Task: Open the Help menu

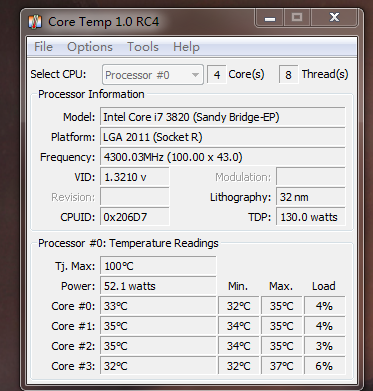Action: click(x=186, y=47)
